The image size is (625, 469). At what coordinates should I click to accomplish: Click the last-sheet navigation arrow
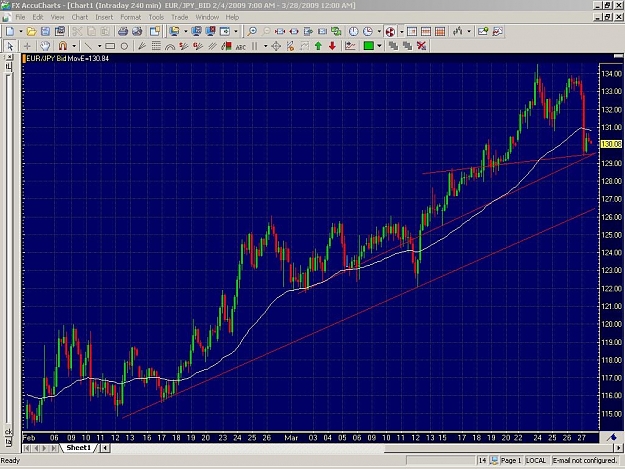(54, 448)
